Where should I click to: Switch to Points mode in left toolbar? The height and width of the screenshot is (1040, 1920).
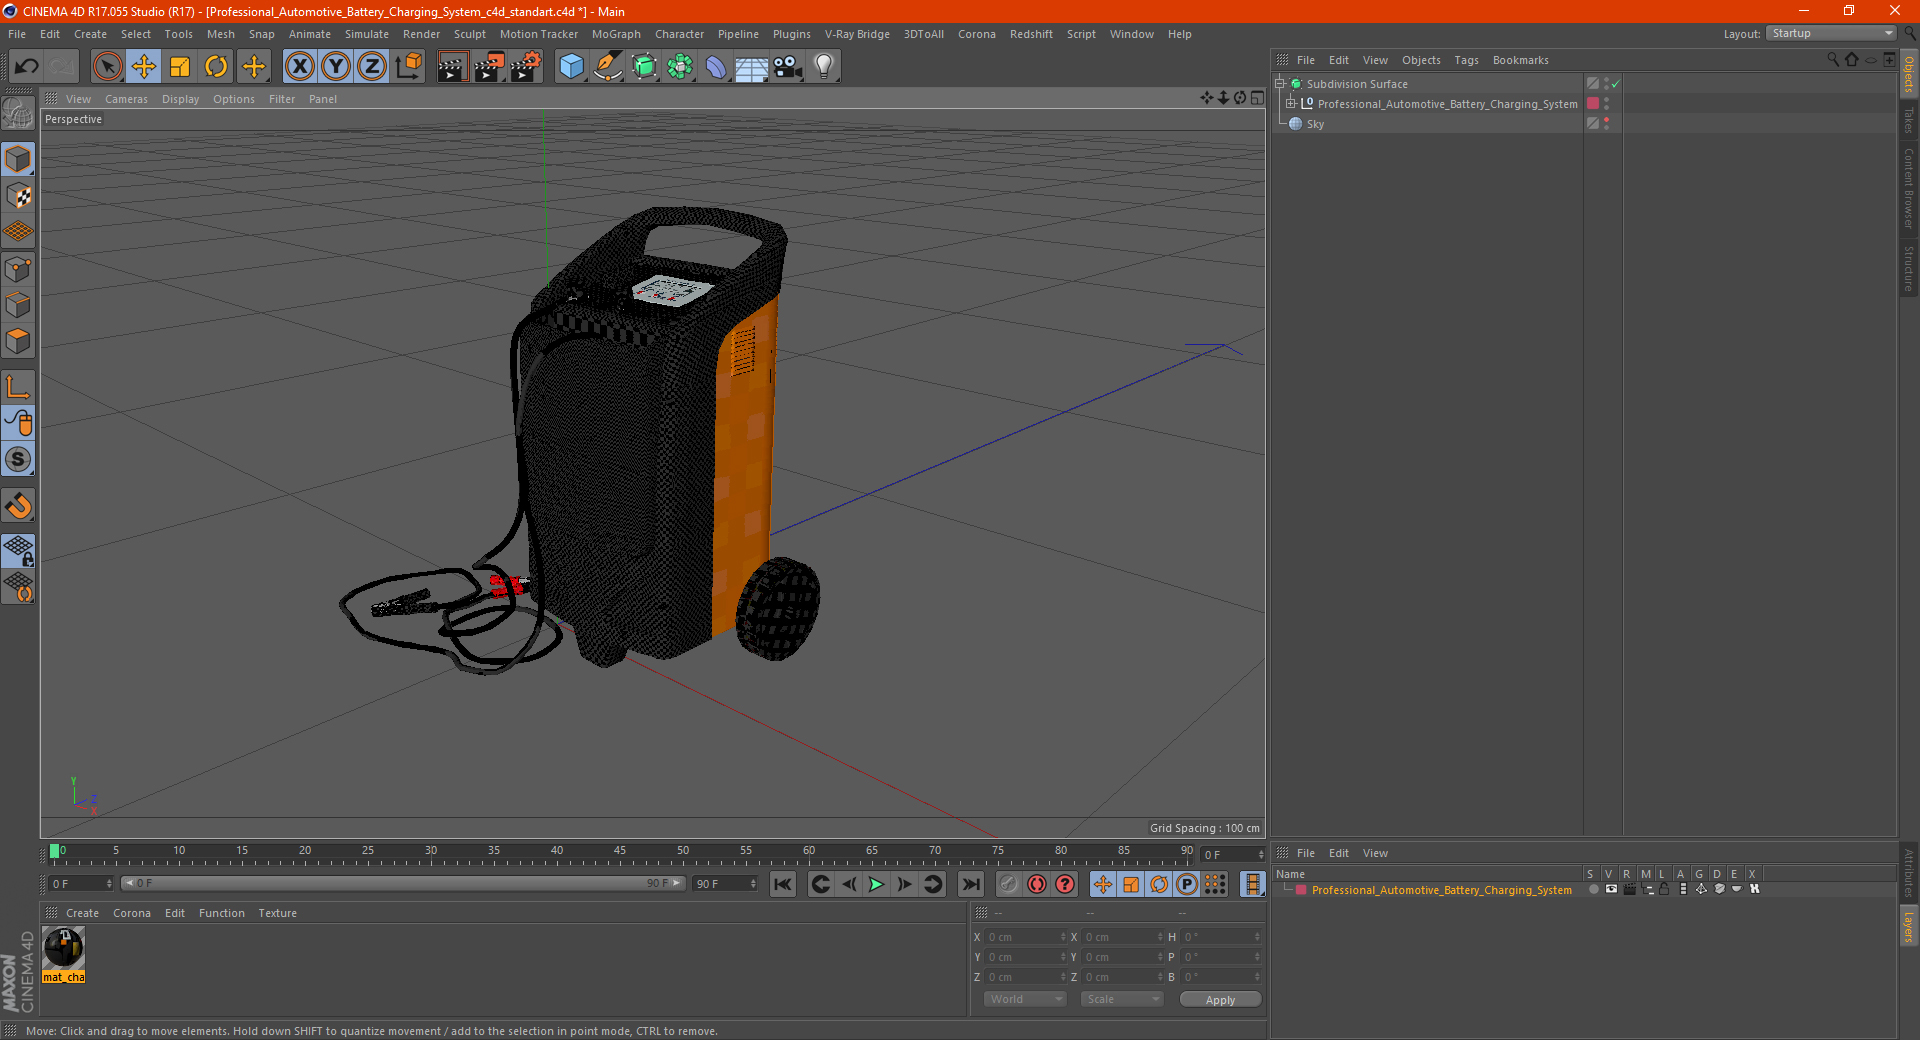pos(18,269)
